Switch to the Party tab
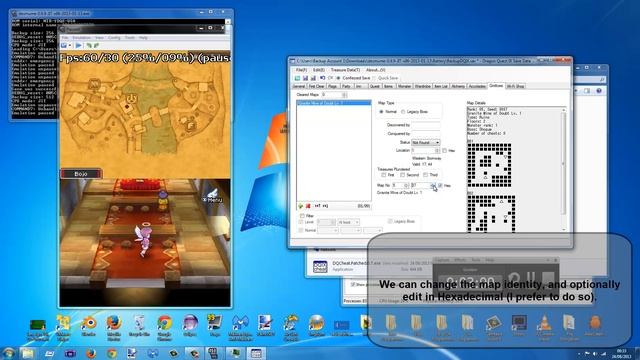Image resolution: width=640 pixels, height=360 pixels. point(347,86)
